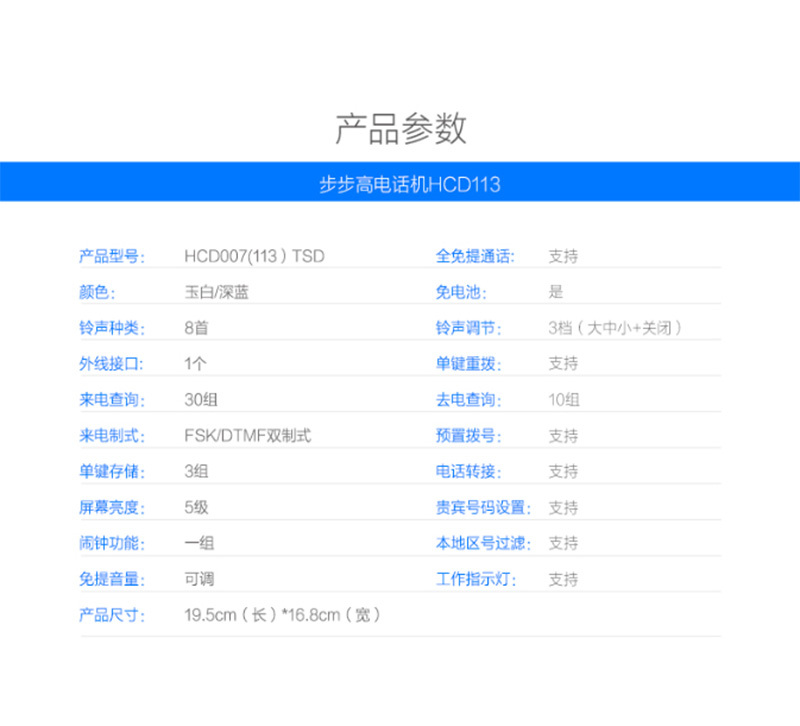Select the 全免提通话 label

(475, 256)
